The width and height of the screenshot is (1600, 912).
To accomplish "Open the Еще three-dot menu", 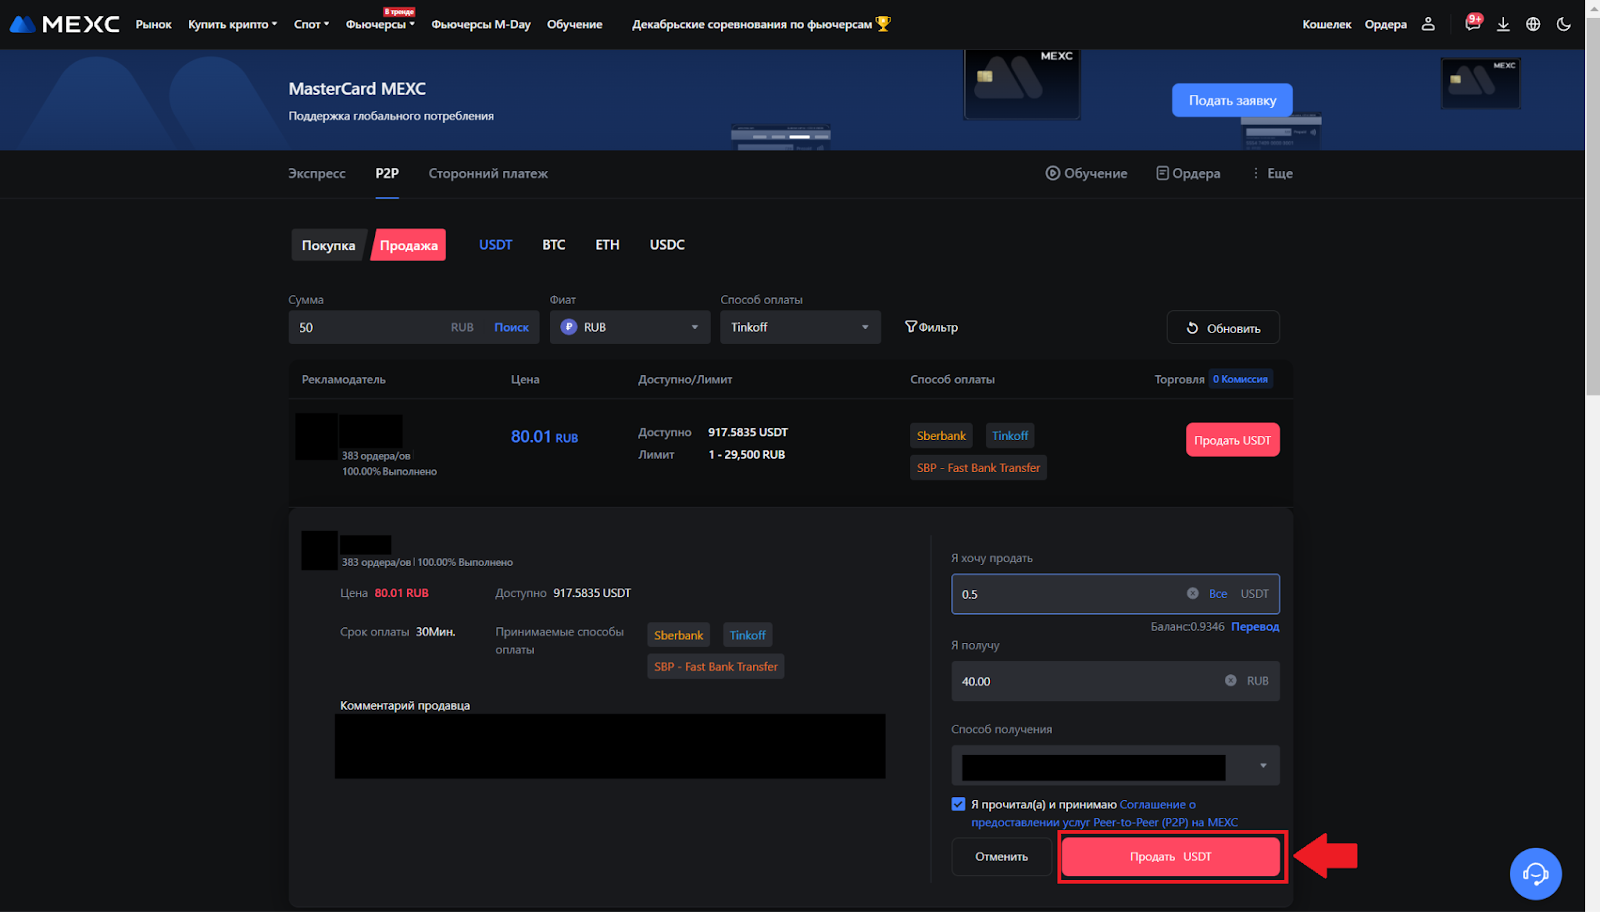I will tap(1272, 173).
